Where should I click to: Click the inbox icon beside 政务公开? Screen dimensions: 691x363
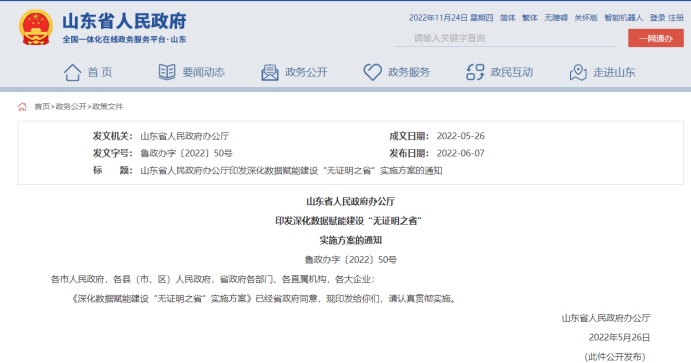tap(270, 72)
